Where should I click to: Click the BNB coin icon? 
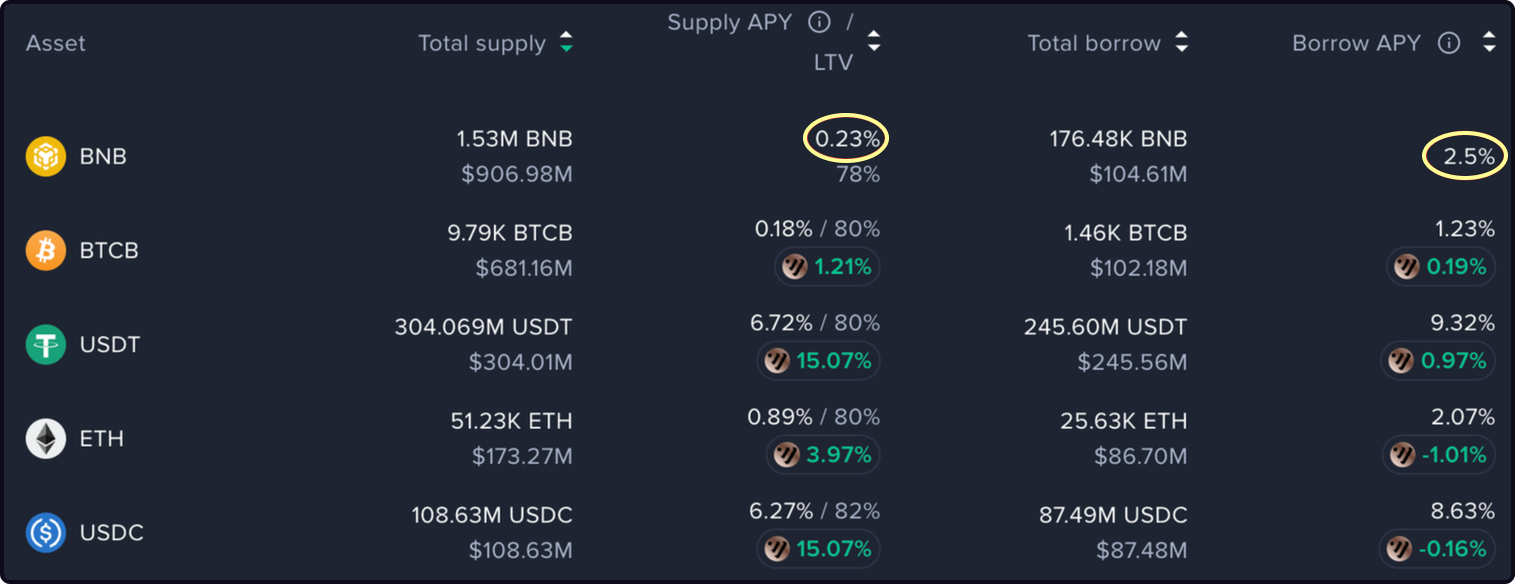point(46,157)
